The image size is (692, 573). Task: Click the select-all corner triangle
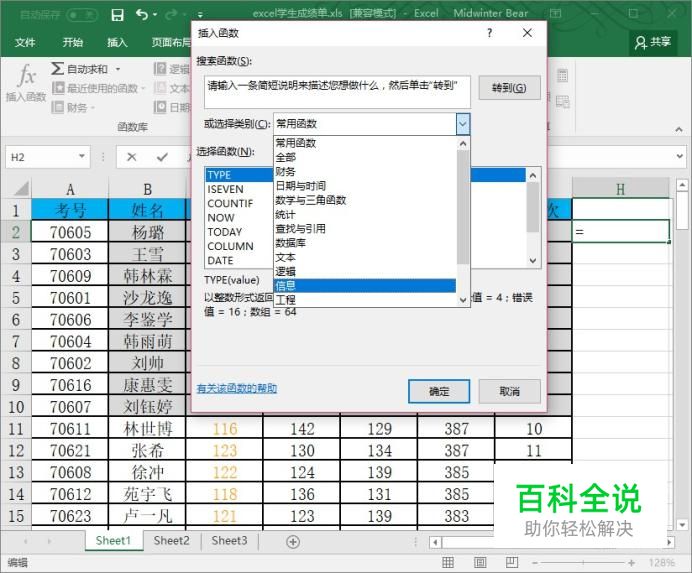point(21,189)
